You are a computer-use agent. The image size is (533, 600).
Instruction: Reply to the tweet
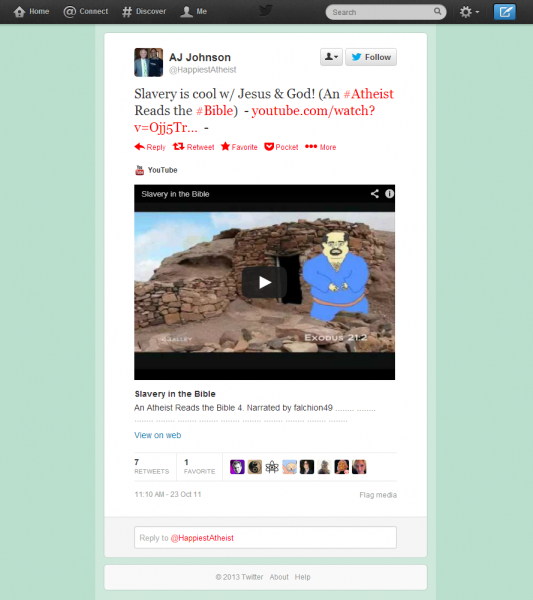pyautogui.click(x=150, y=147)
